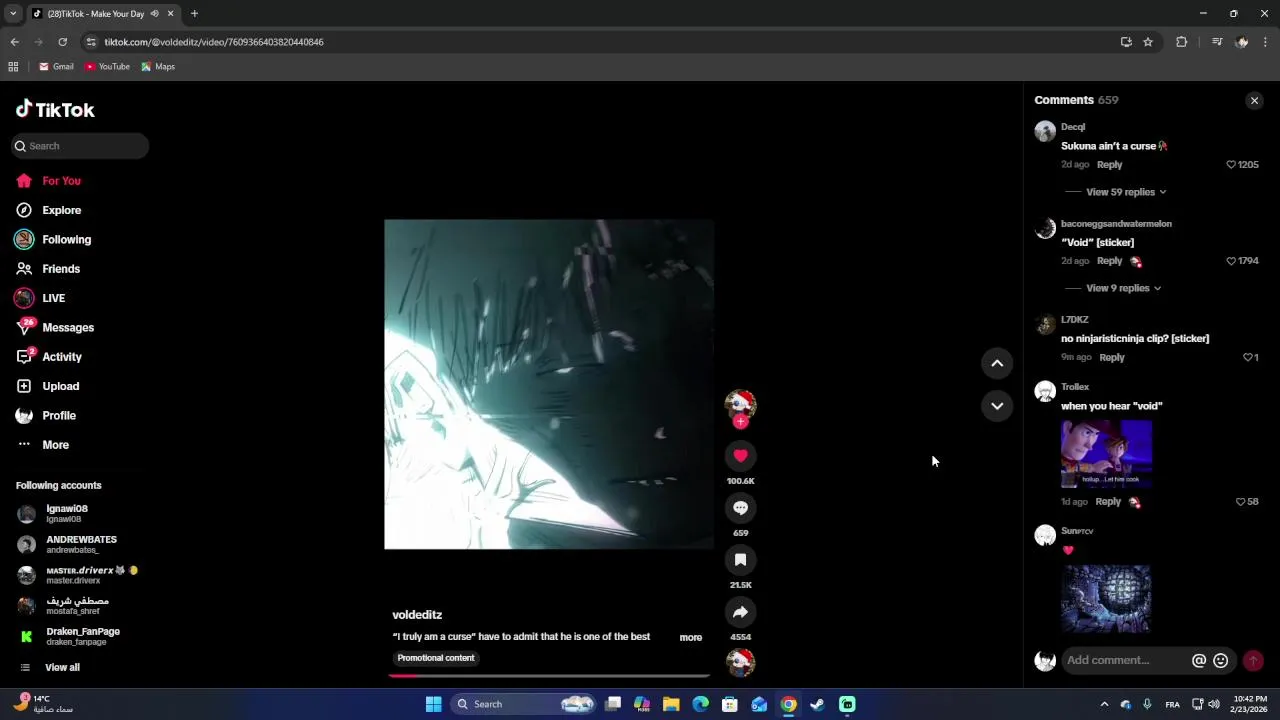Viewport: 1280px width, 720px height.
Task: Open the For You feed
Action: click(61, 181)
